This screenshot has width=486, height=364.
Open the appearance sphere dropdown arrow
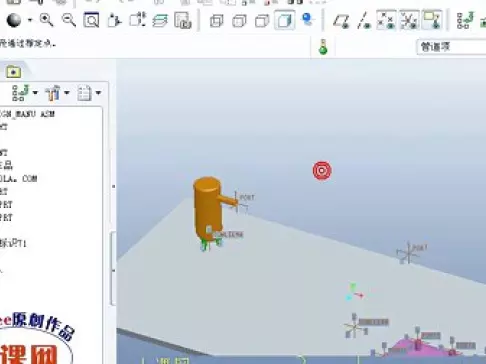click(30, 20)
